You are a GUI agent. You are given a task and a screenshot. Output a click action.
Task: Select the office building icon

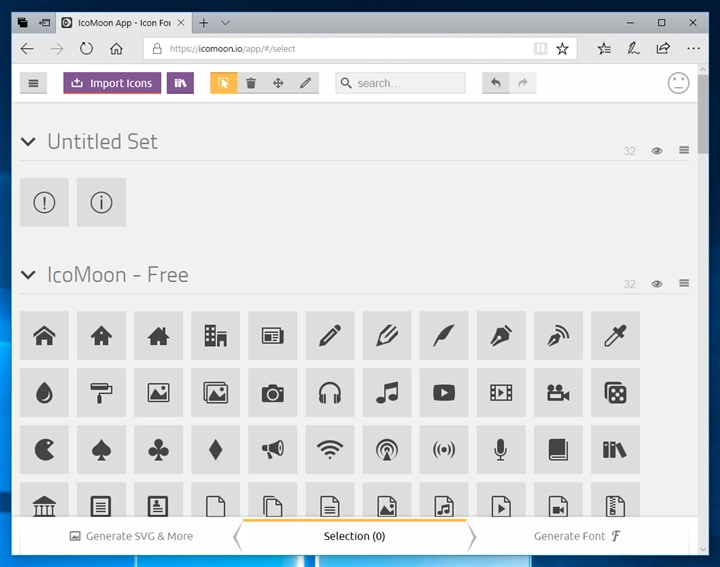tap(215, 336)
